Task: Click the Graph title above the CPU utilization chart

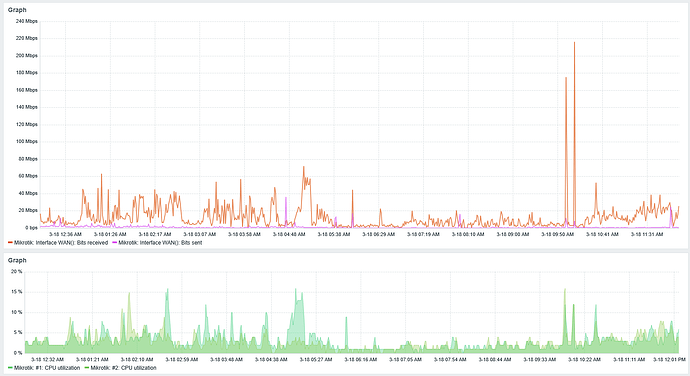Action: 17,260
